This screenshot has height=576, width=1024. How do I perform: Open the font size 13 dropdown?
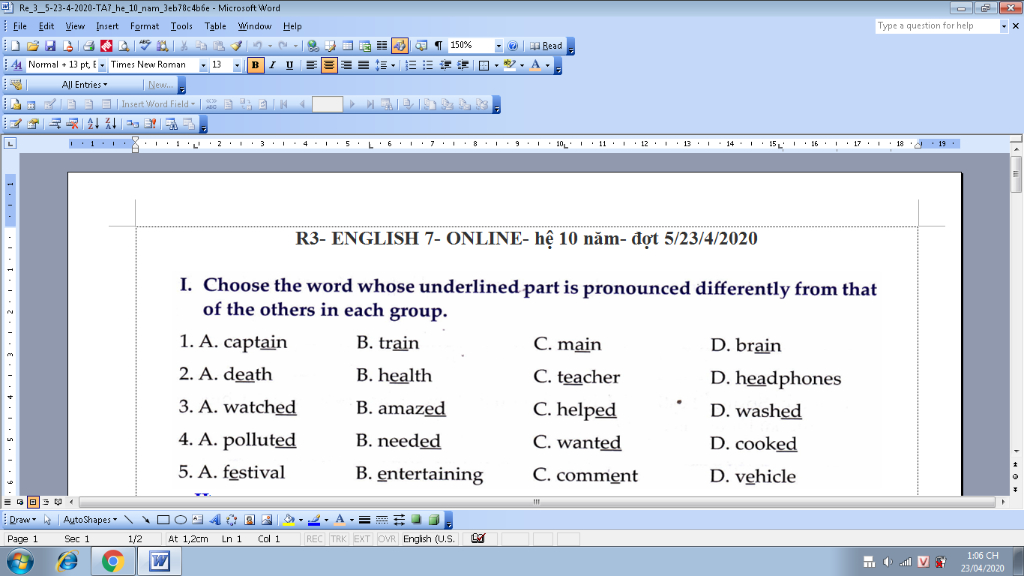tap(236, 65)
